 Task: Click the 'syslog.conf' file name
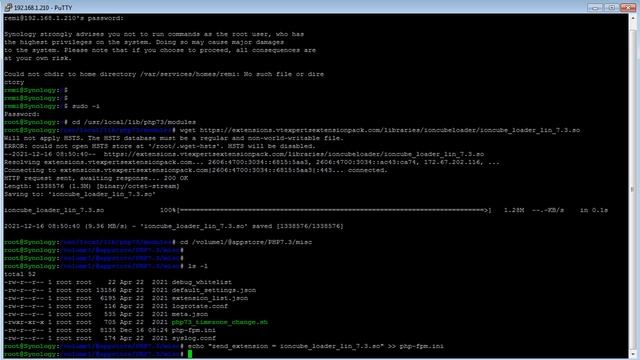pos(194,338)
